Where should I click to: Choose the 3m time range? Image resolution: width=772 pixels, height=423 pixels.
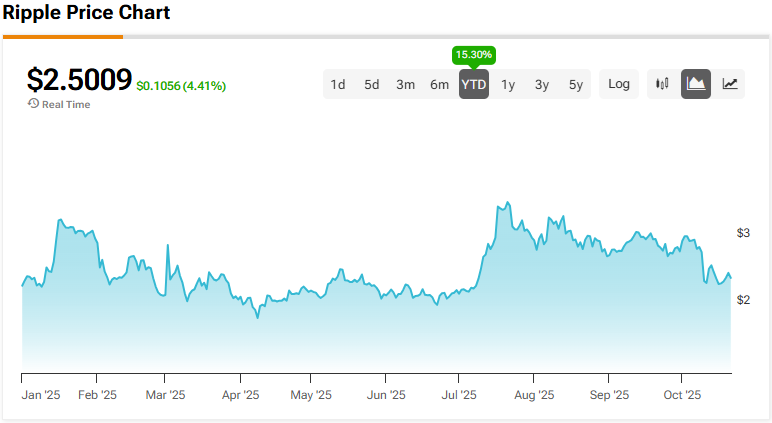click(405, 85)
